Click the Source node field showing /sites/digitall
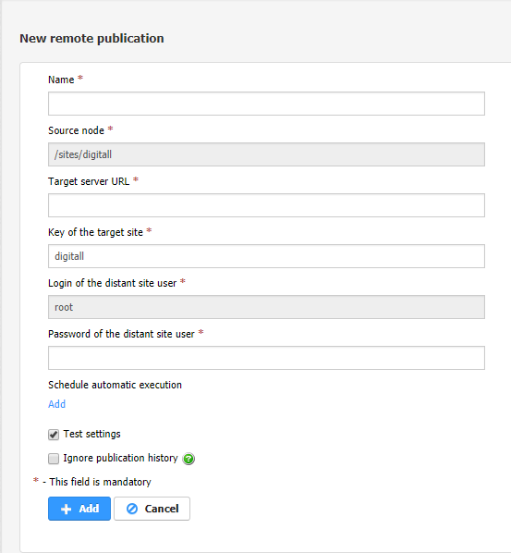The width and height of the screenshot is (511, 553). [x=266, y=154]
